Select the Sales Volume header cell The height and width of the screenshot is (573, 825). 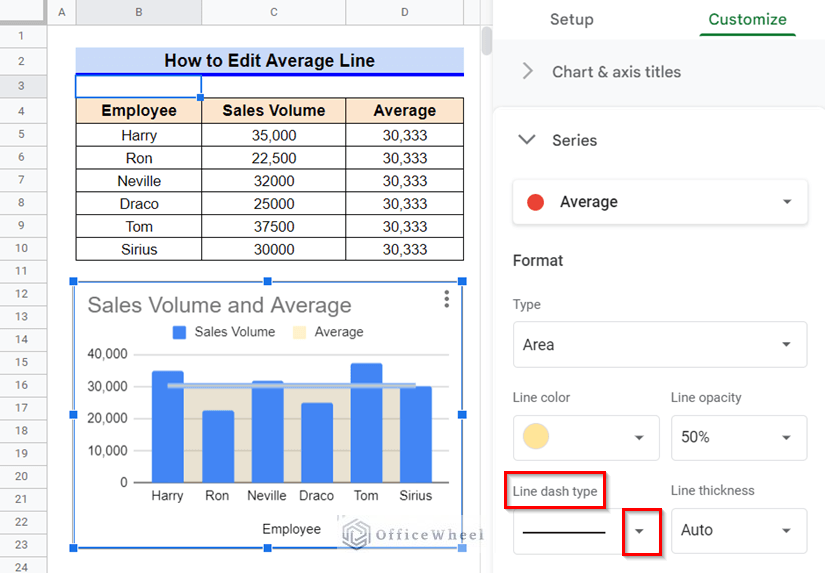tap(274, 110)
